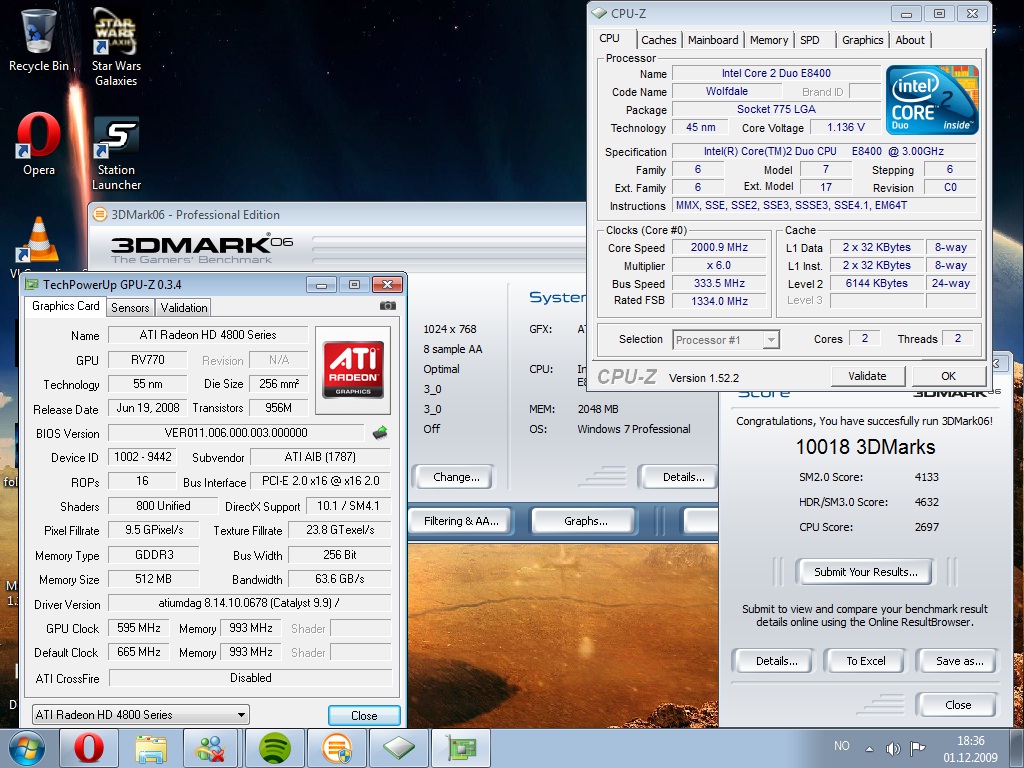Click the GPU Clock value 595 MHz
The height and width of the screenshot is (768, 1024).
[138, 628]
